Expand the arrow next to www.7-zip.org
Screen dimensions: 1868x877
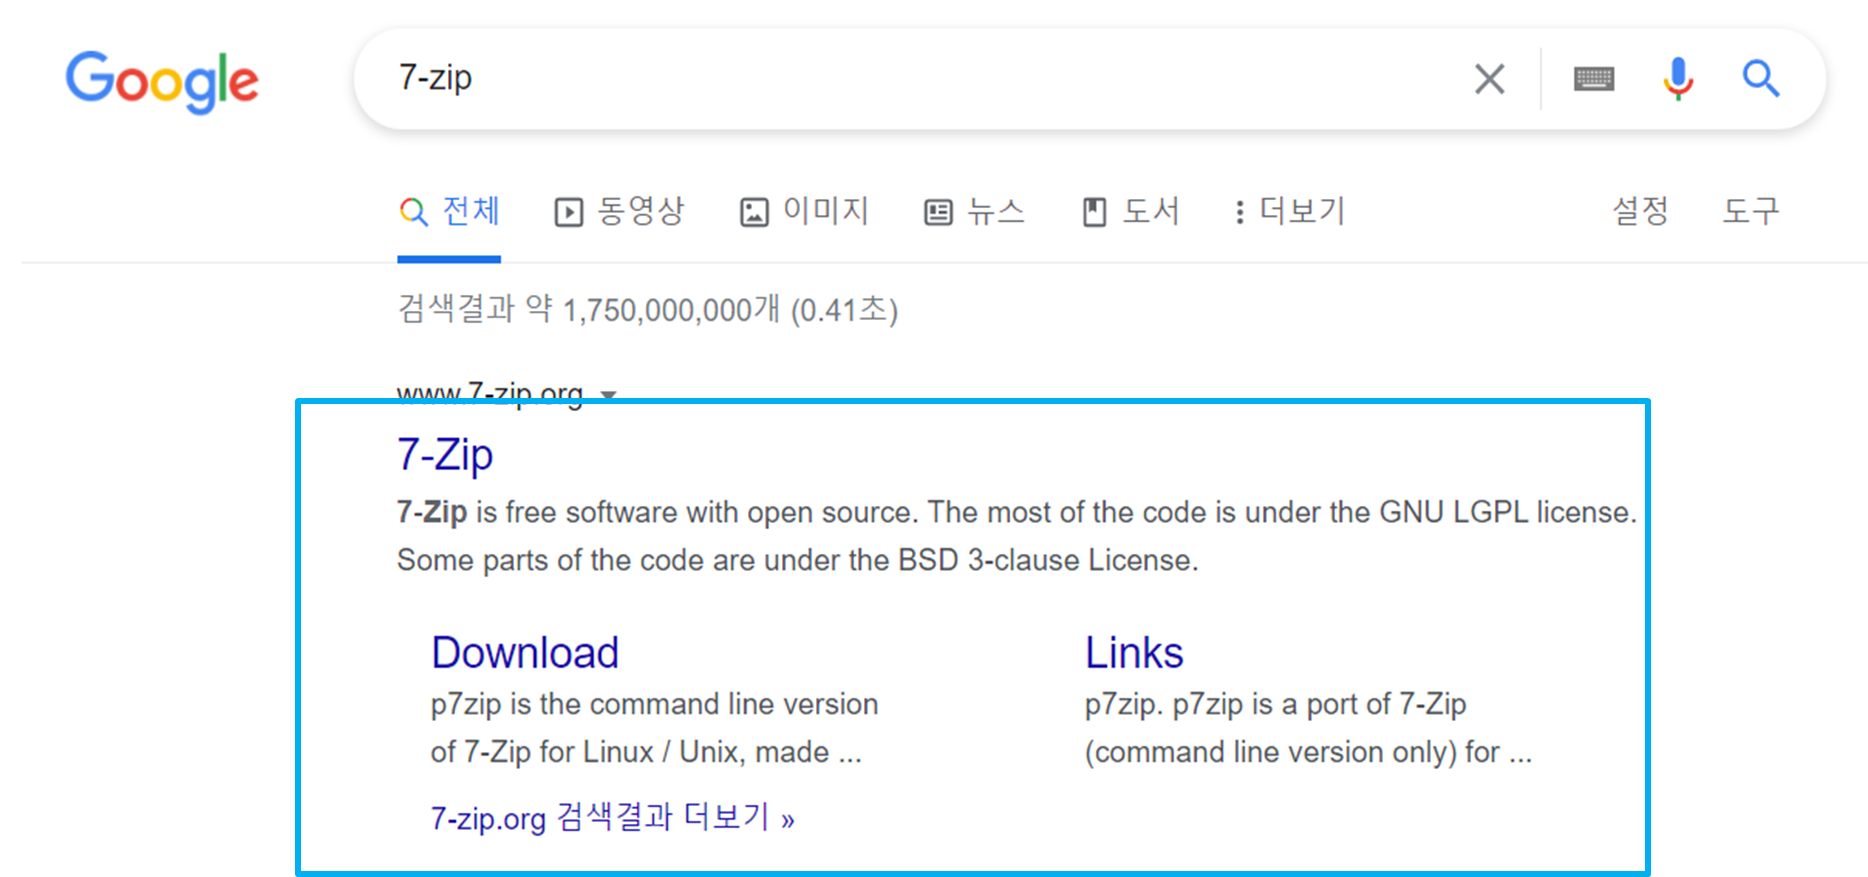point(609,395)
